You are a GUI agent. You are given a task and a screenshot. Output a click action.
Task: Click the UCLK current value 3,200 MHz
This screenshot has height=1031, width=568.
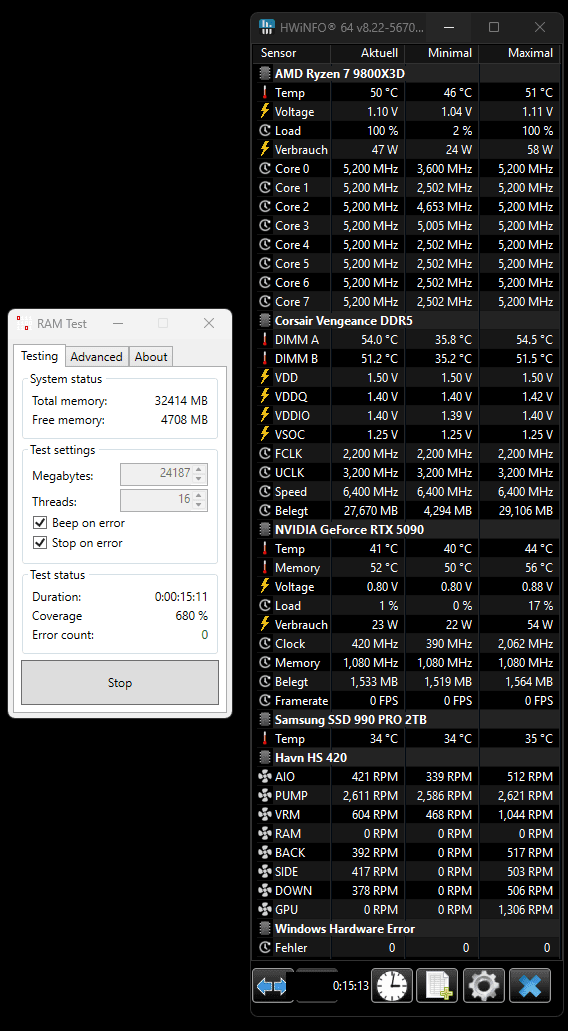point(370,473)
